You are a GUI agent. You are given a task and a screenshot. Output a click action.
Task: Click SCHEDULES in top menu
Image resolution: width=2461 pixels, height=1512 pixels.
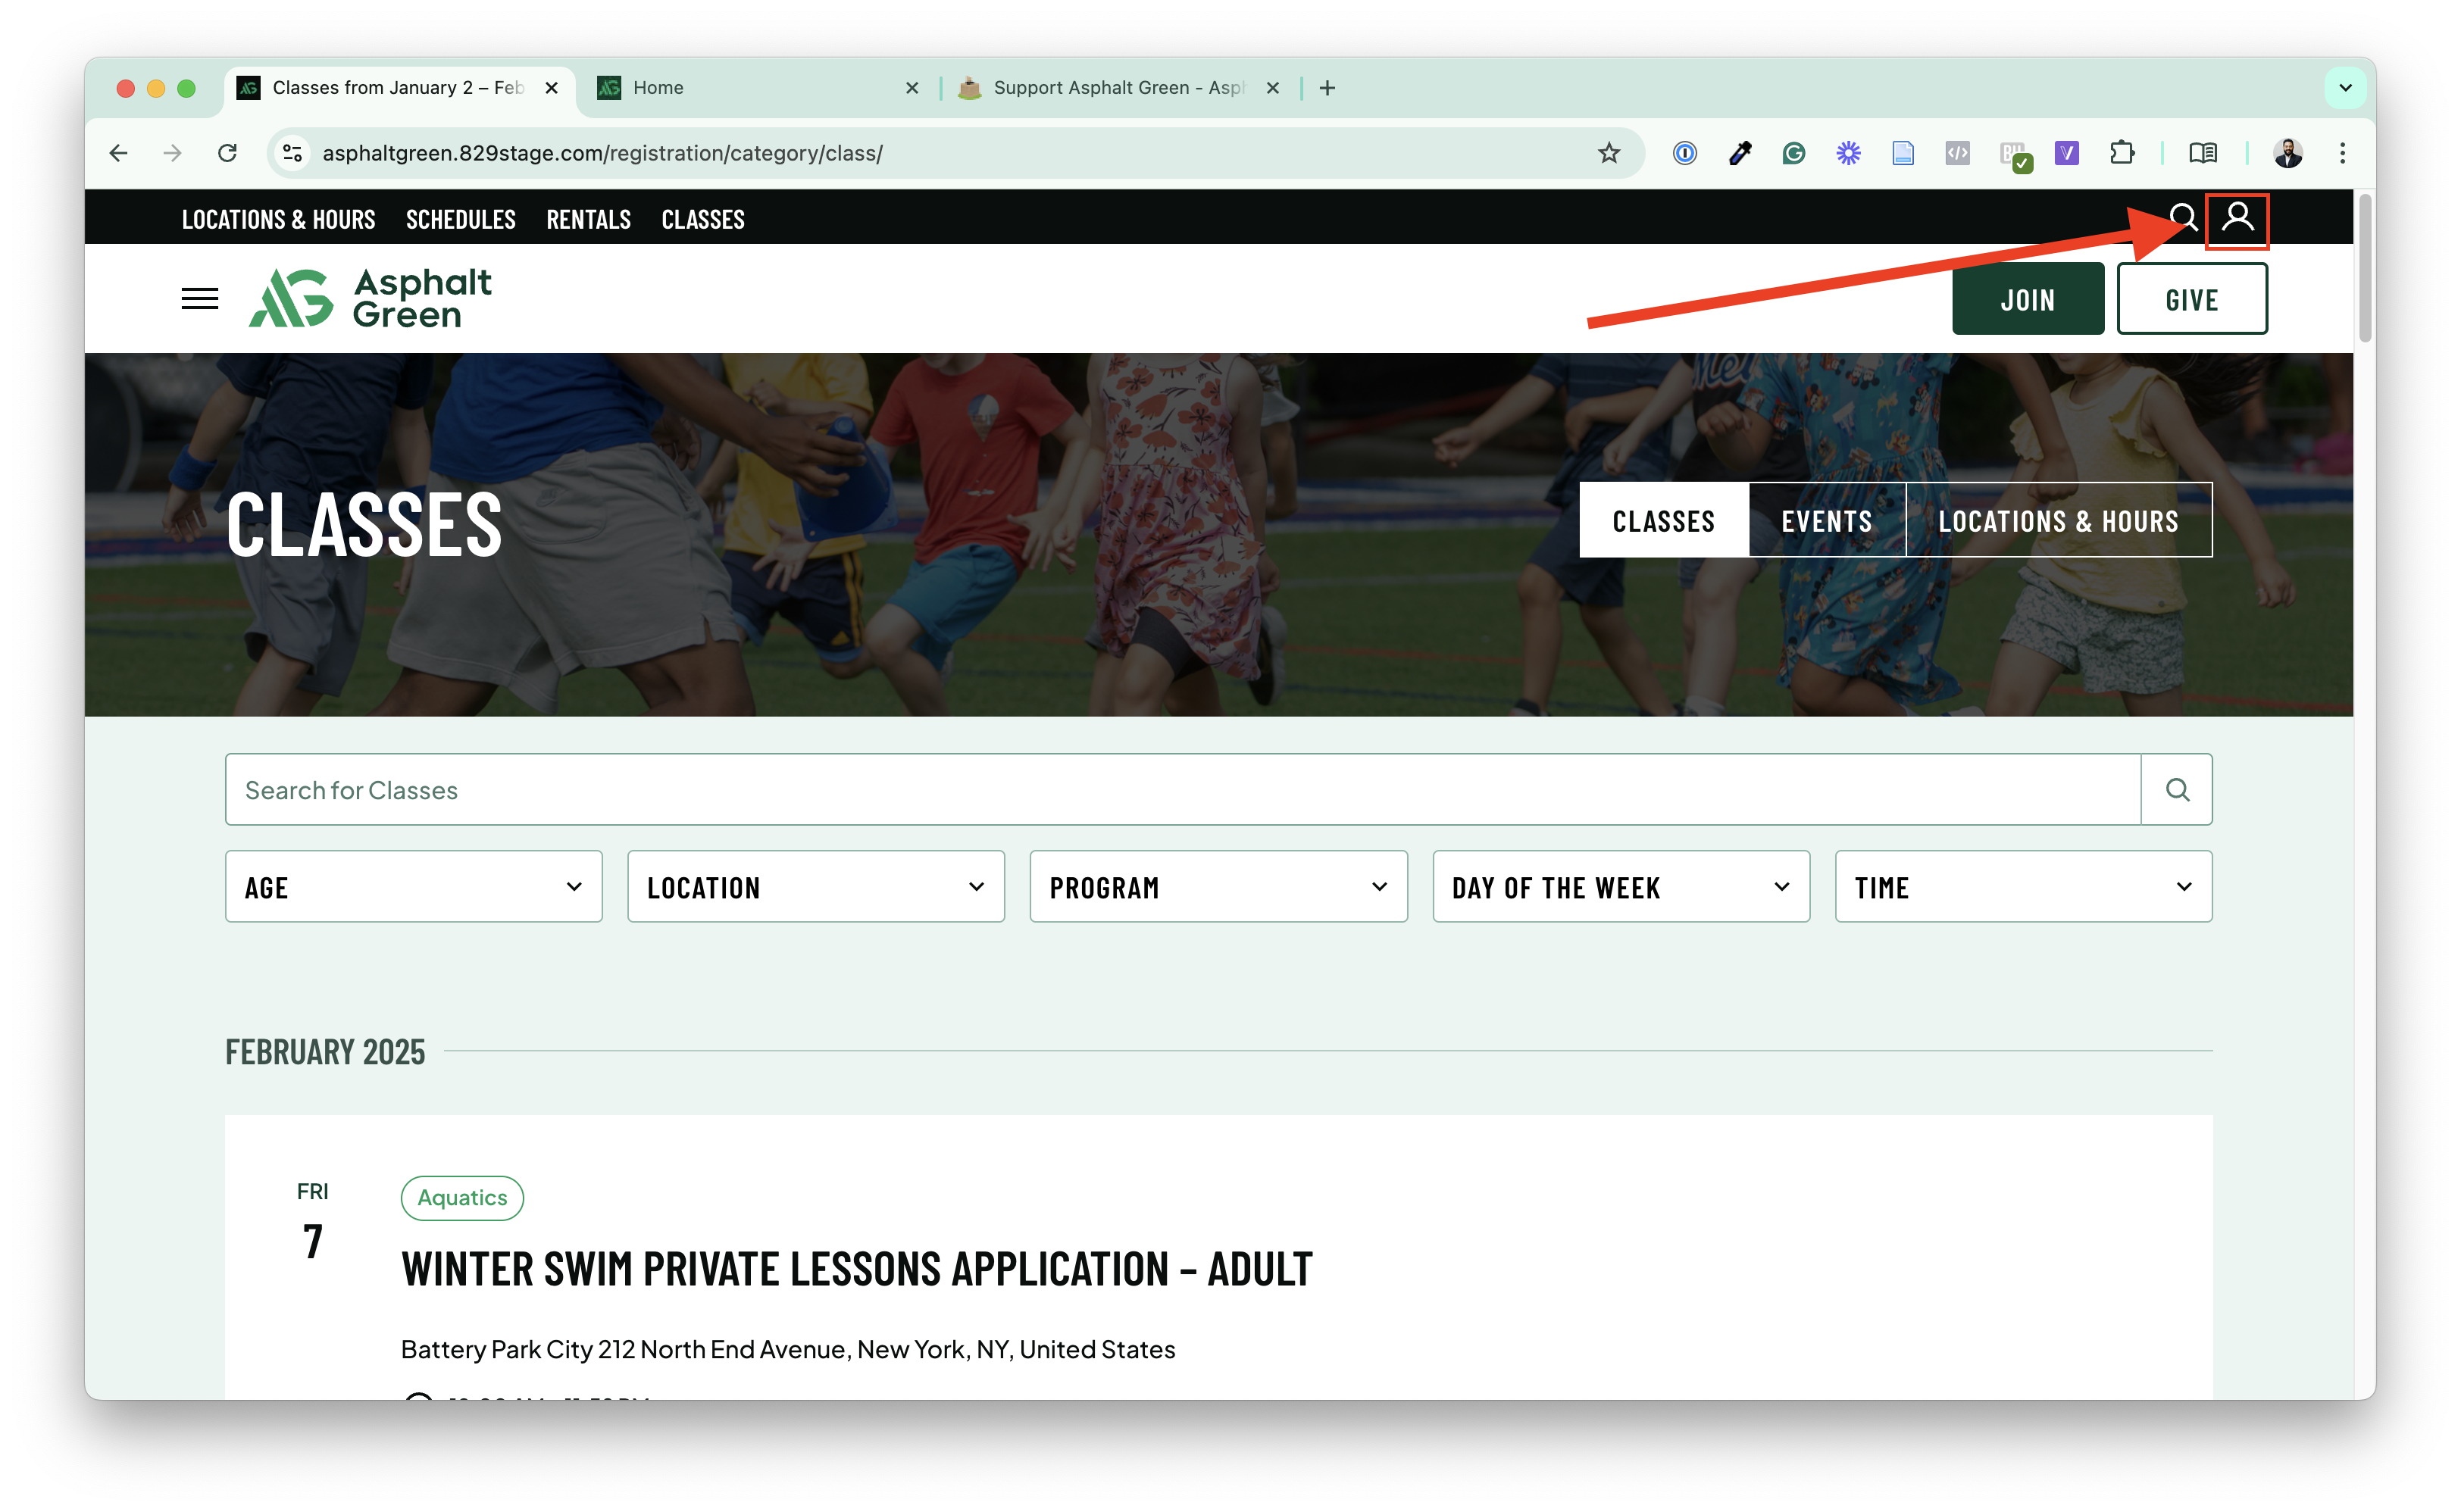[460, 219]
